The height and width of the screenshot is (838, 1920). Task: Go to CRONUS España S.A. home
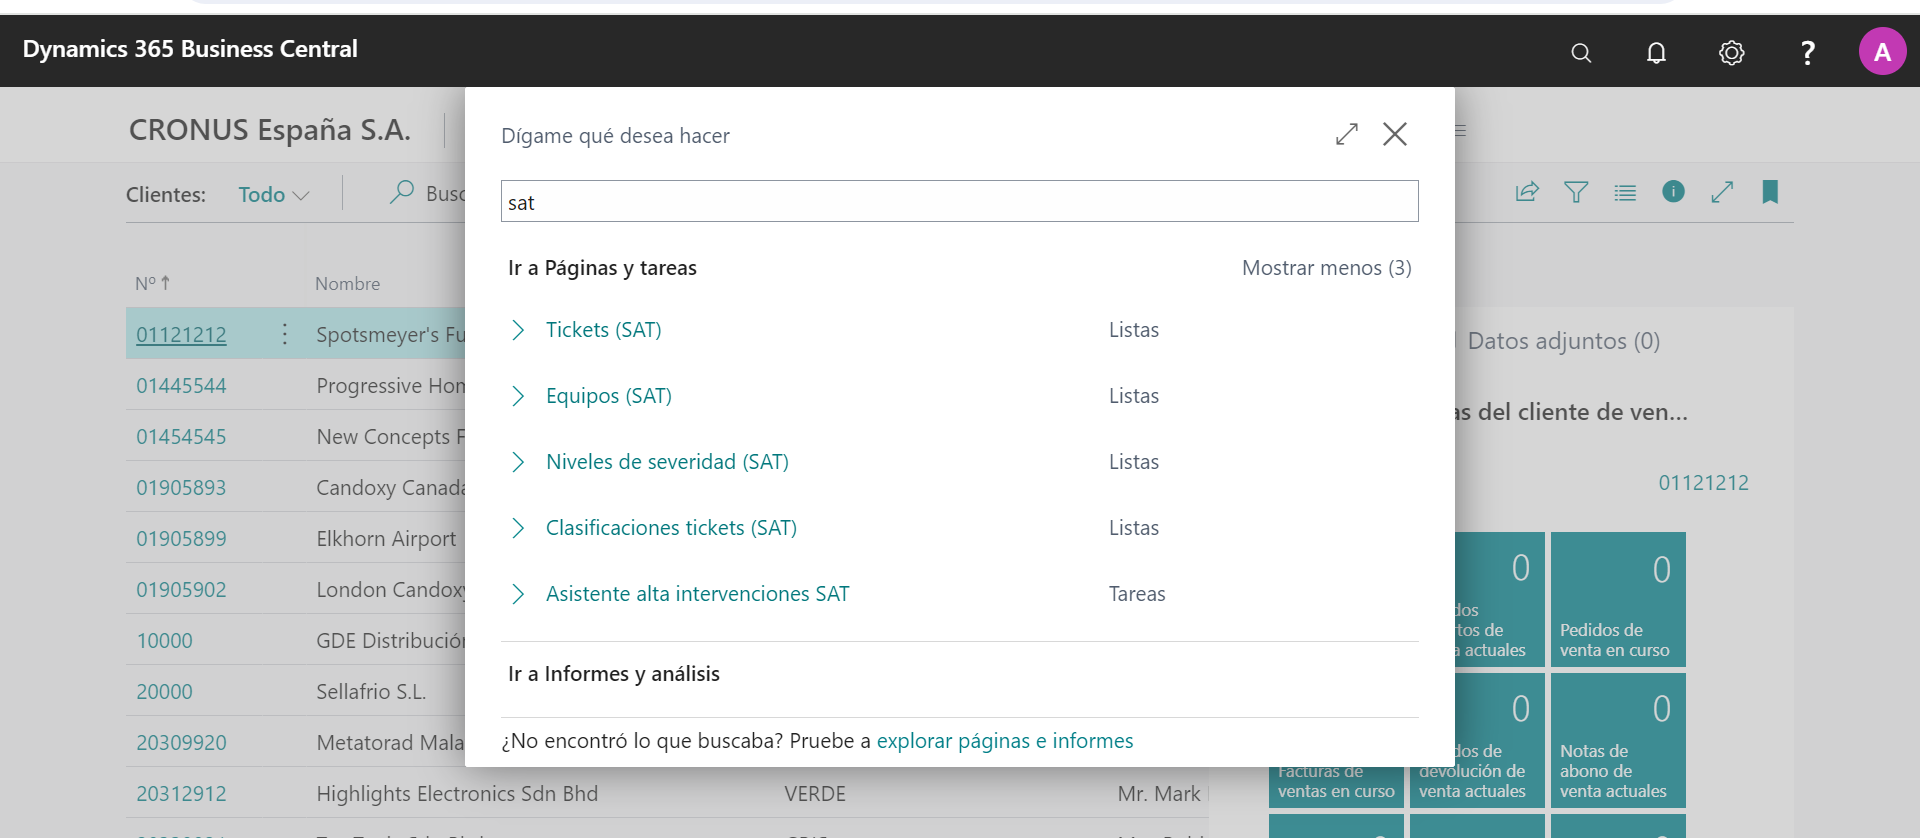[x=270, y=130]
